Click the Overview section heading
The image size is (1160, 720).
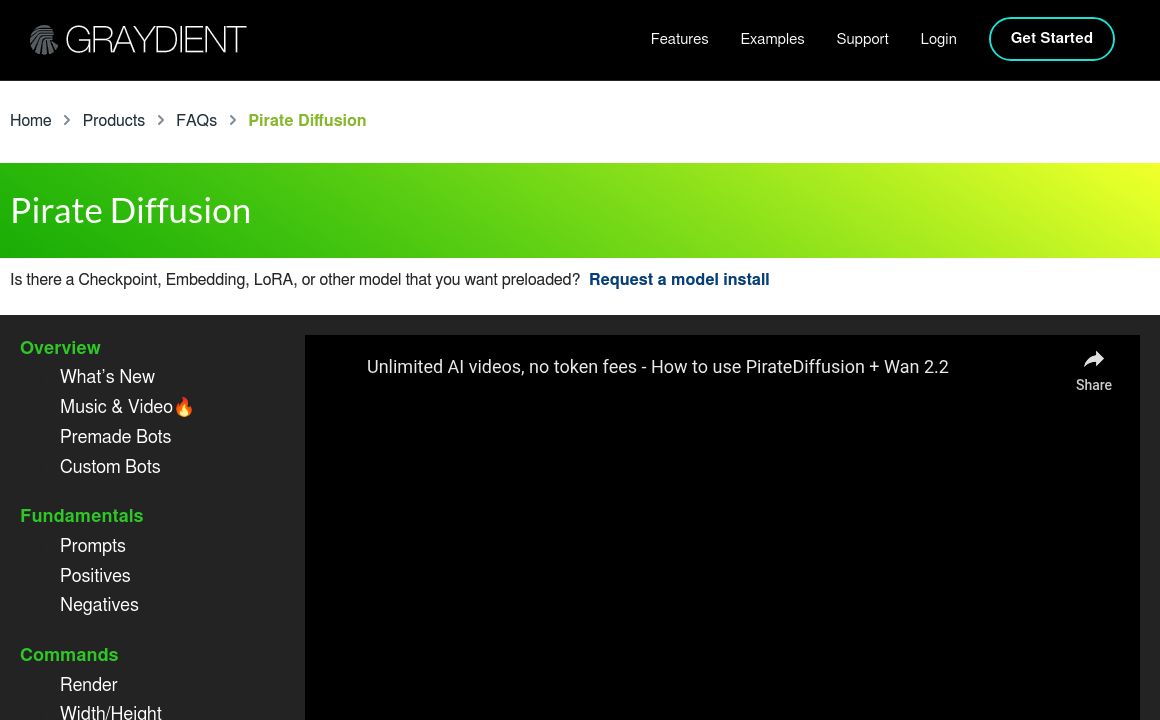(60, 348)
